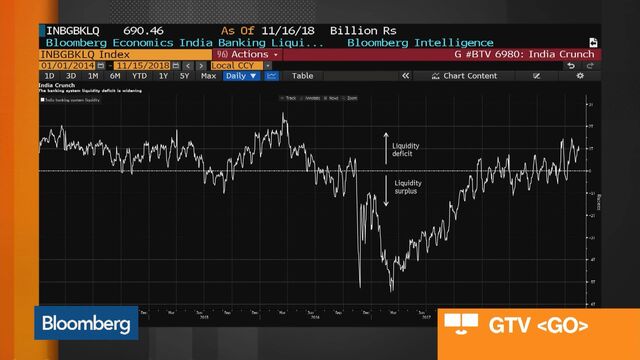Select the 1M range tab
640x360 pixels.
(x=93, y=76)
